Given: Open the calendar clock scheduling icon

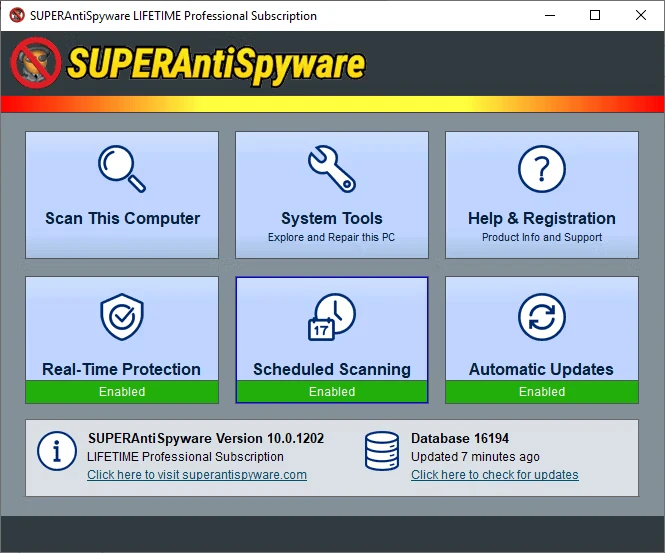Looking at the screenshot, I should coord(331,319).
